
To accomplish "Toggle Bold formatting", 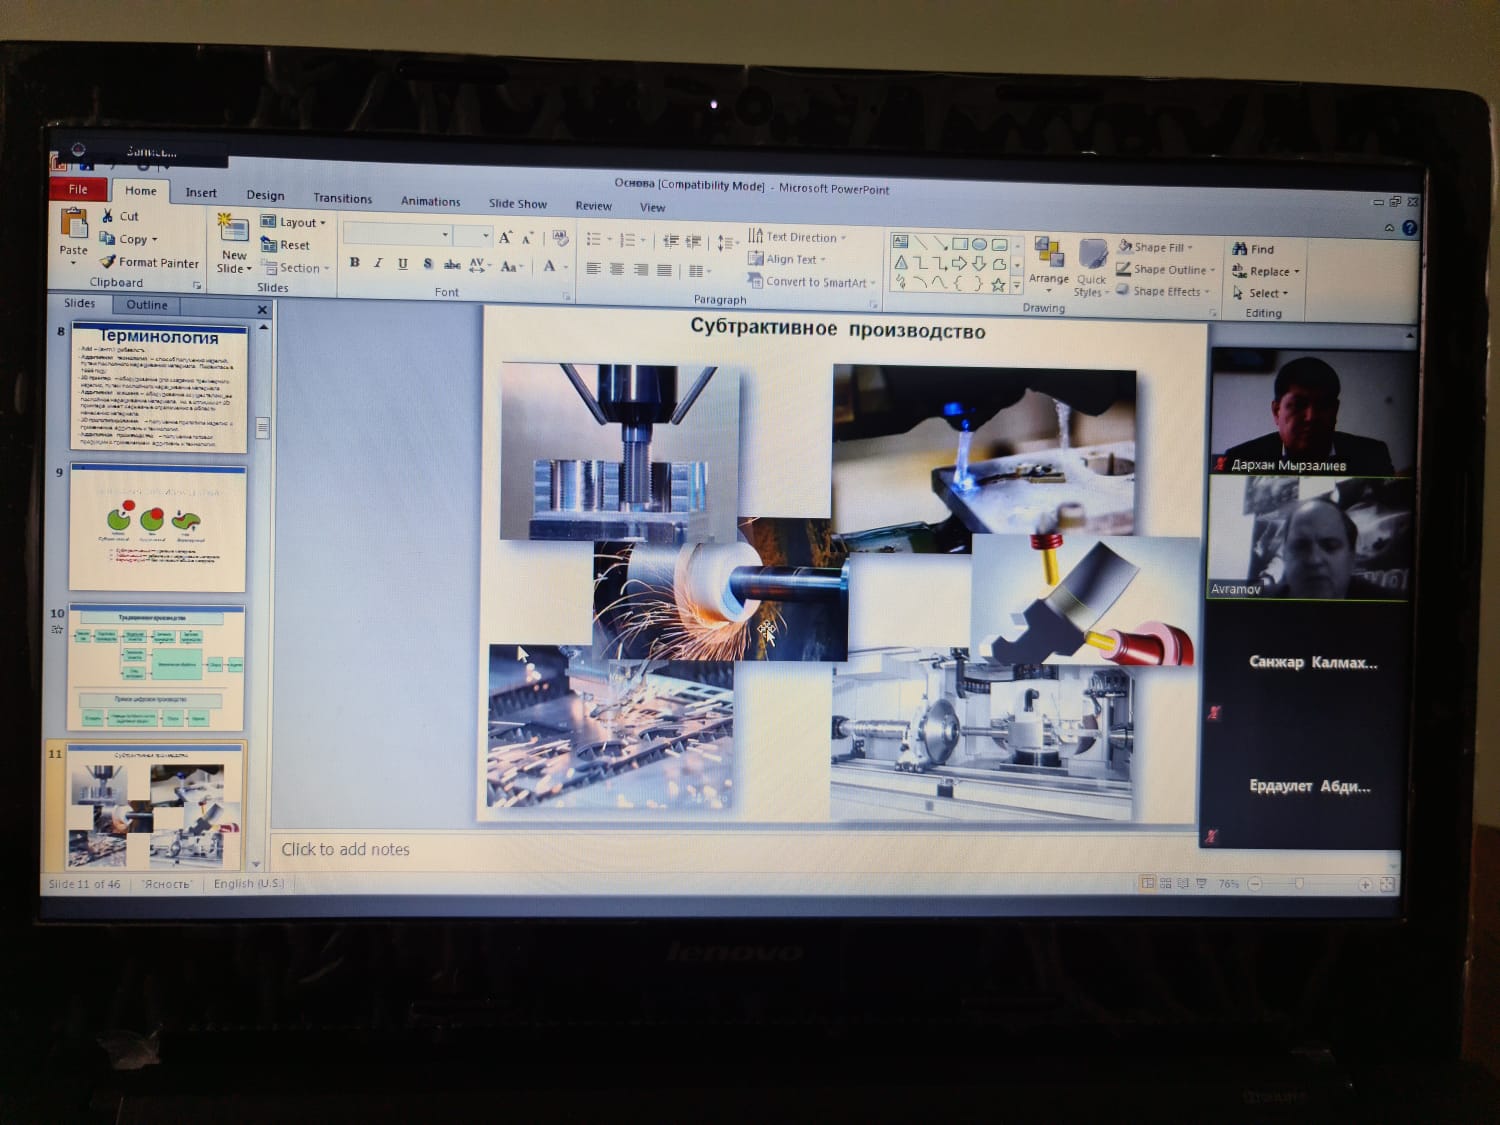I will coord(354,263).
